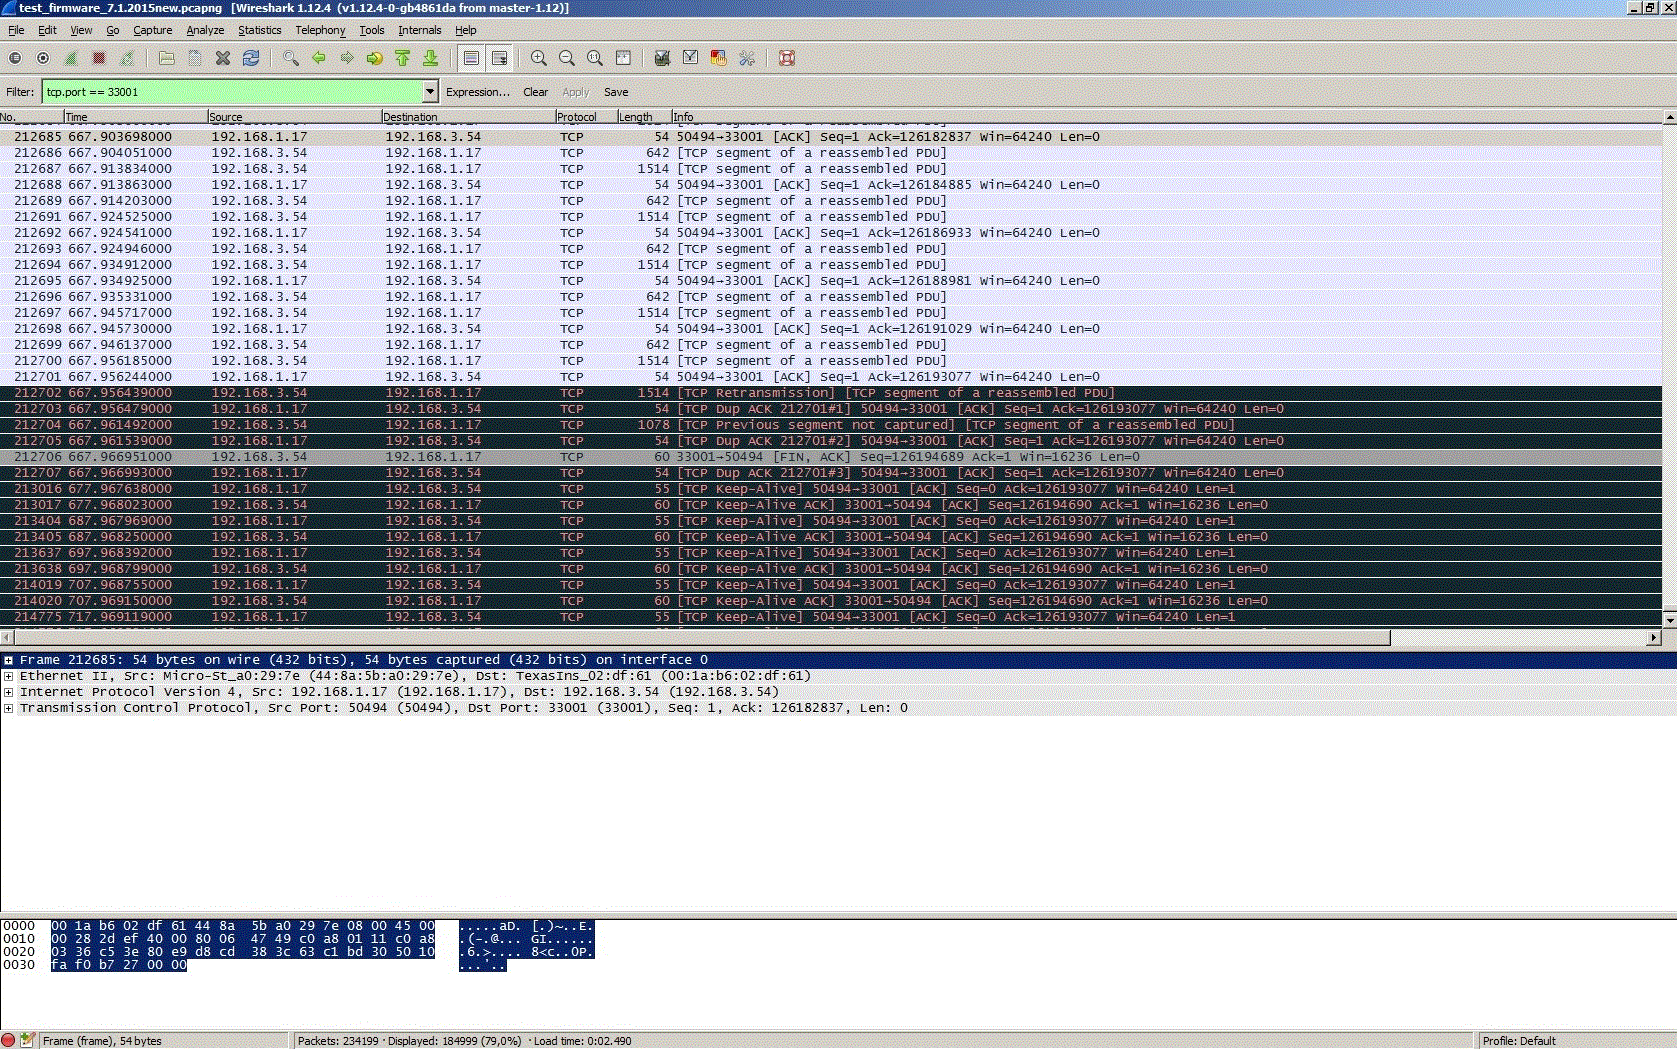This screenshot has width=1677, height=1049.
Task: Open the filter history dropdown arrow
Action: click(x=430, y=92)
